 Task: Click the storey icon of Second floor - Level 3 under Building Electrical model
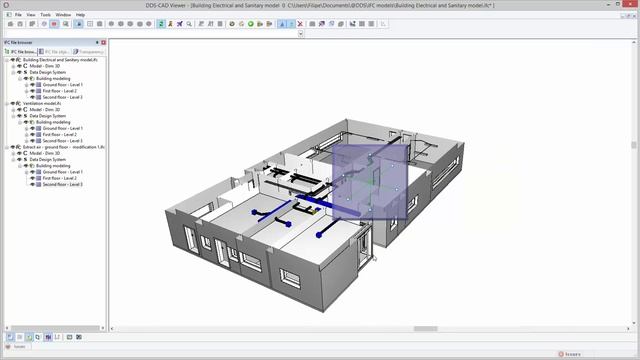point(39,97)
